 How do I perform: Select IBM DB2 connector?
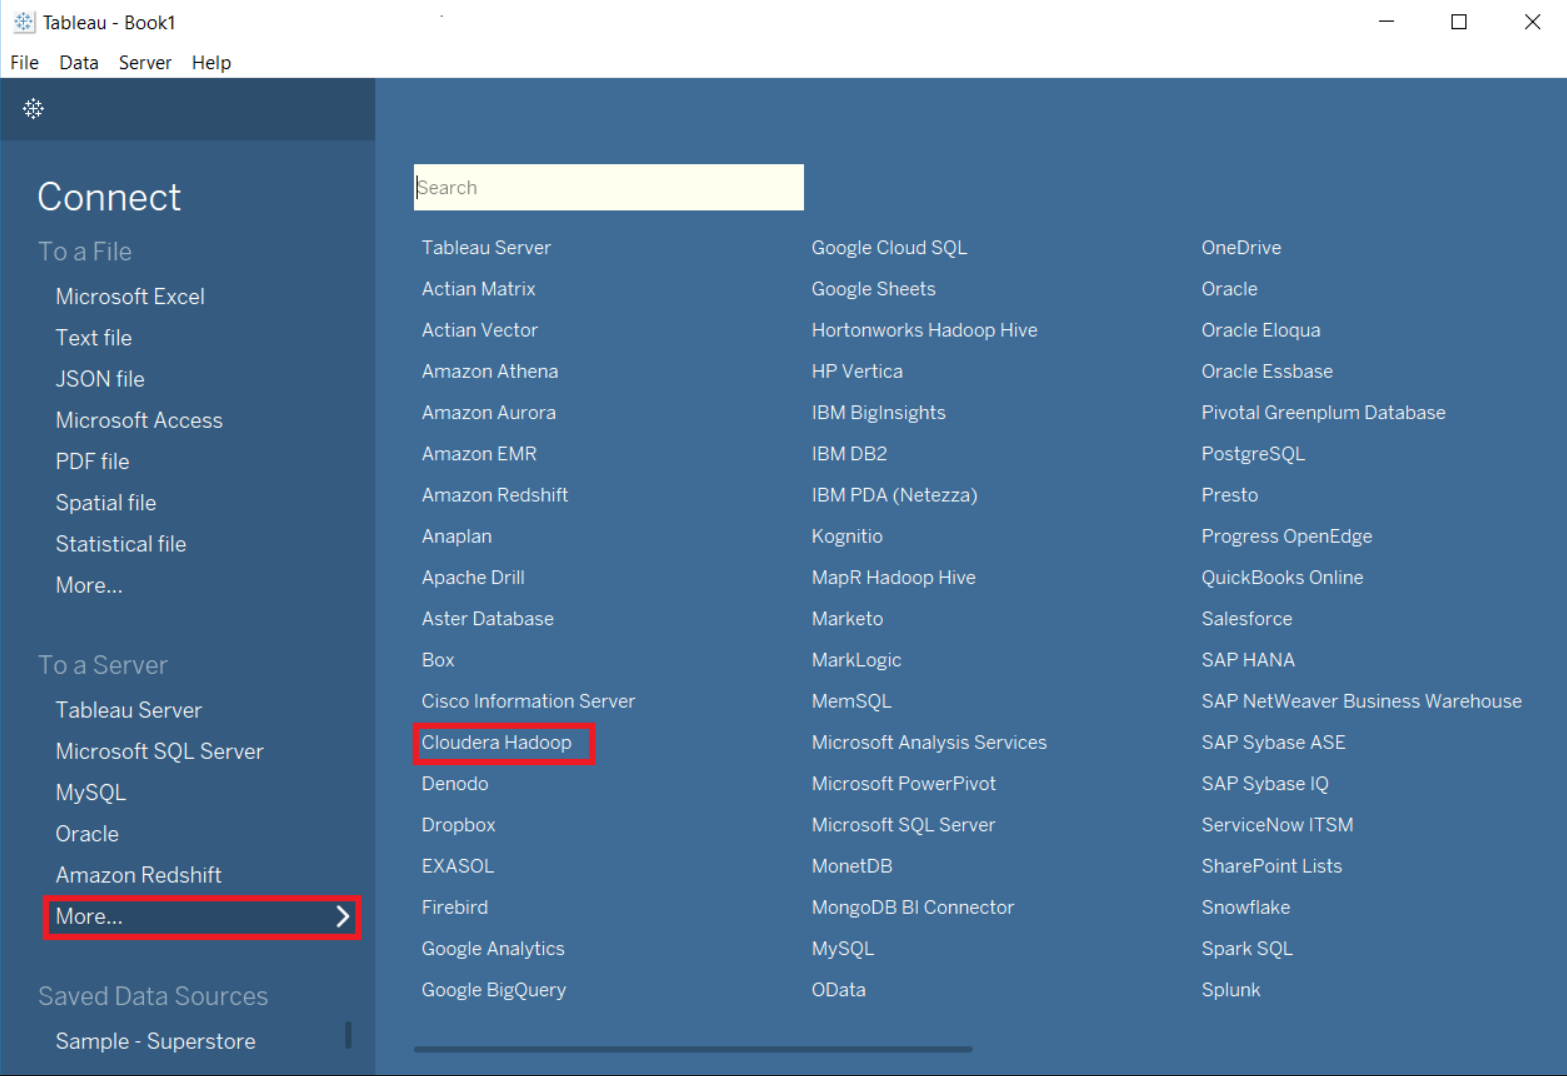[x=850, y=454]
